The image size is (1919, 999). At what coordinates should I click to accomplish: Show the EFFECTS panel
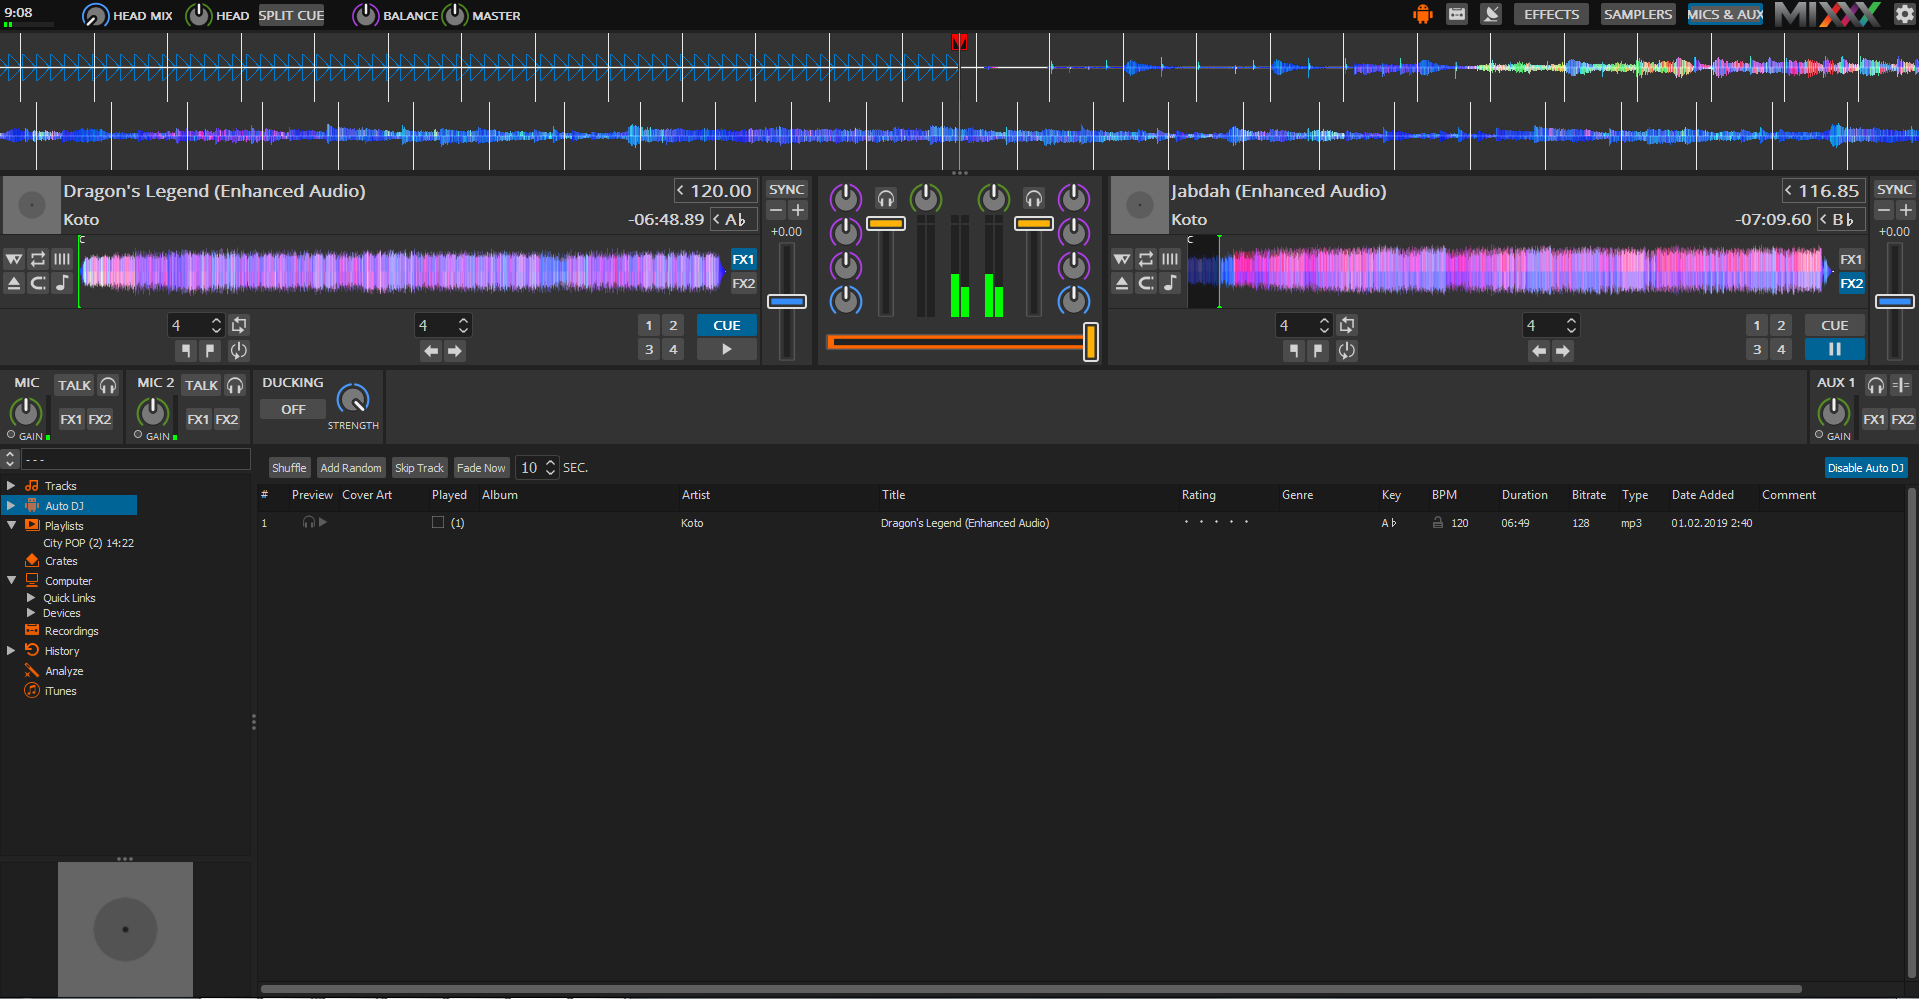point(1551,15)
